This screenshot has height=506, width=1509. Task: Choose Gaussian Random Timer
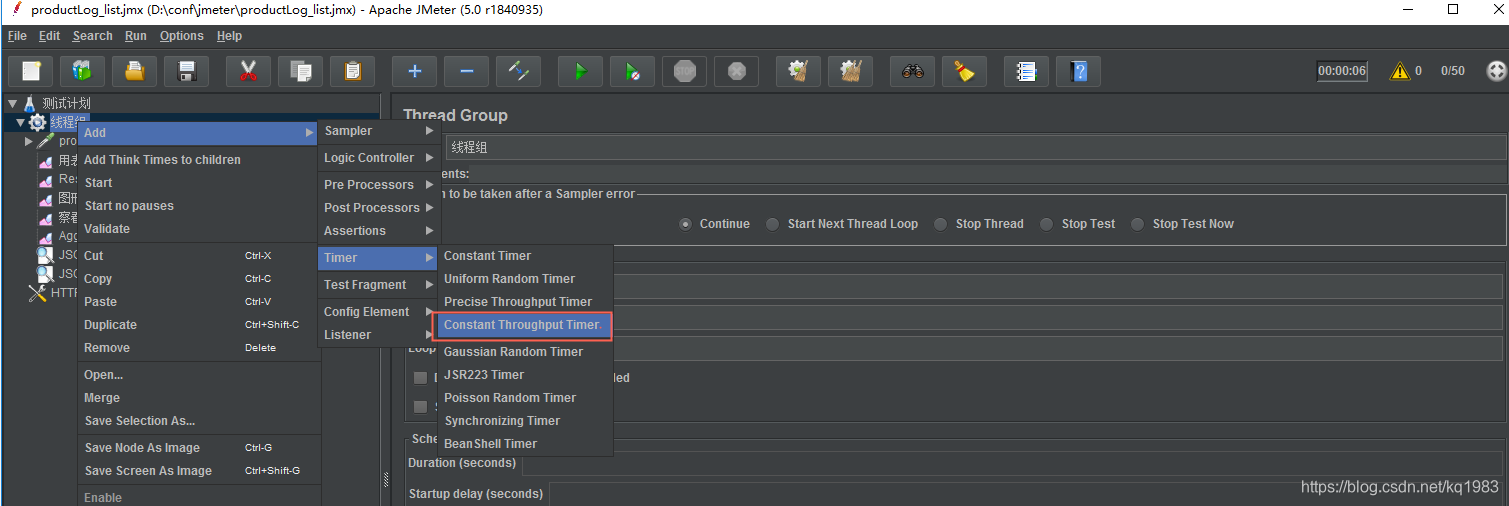[x=525, y=352]
